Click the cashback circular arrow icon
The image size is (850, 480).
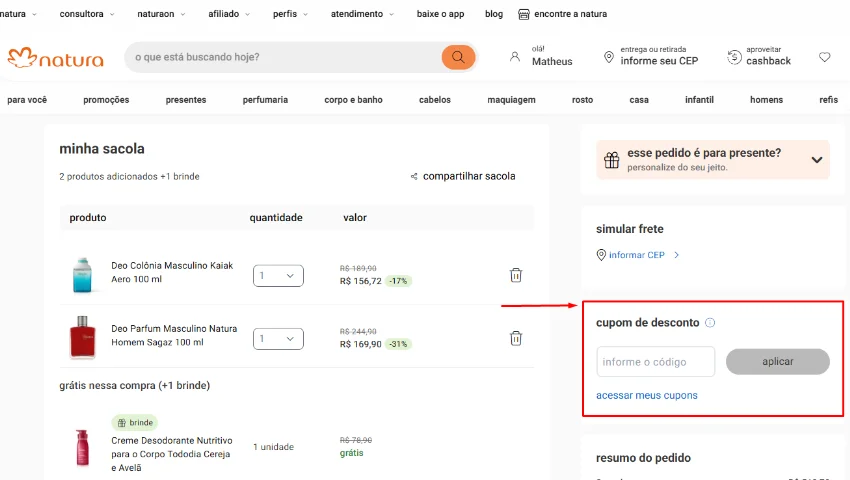[734, 56]
